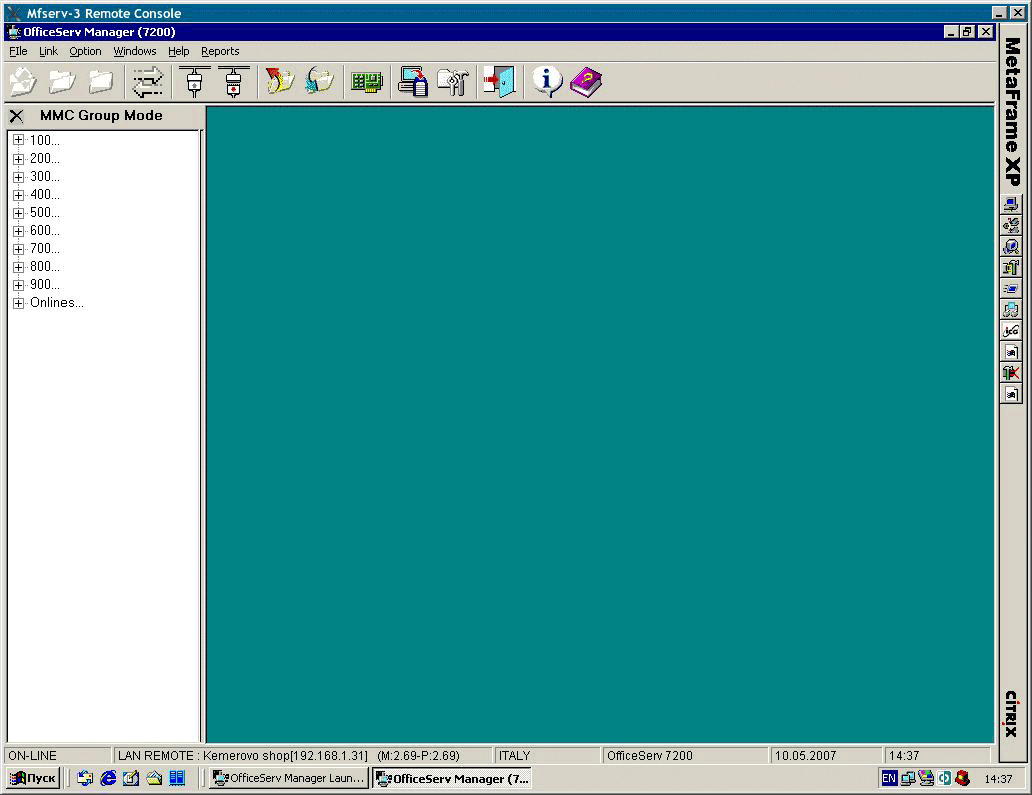Click OfficeServ Manager (7... taskbar button
Viewport: 1032px width, 795px height.
tap(452, 779)
